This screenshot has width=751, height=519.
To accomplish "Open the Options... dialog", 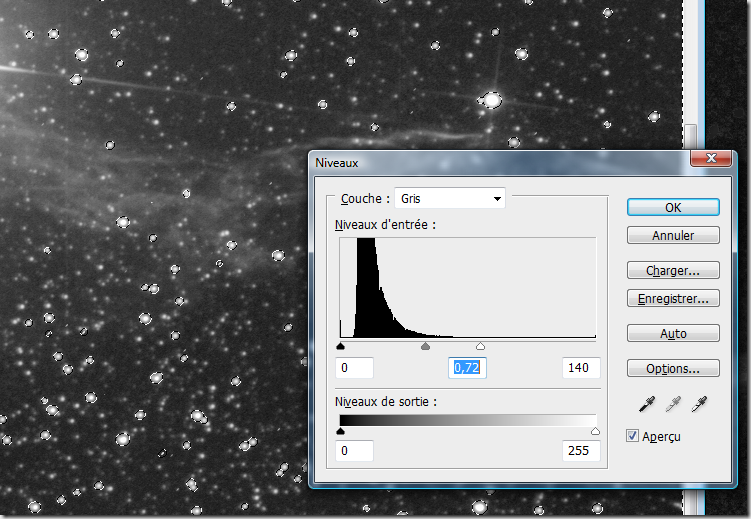I will (673, 368).
